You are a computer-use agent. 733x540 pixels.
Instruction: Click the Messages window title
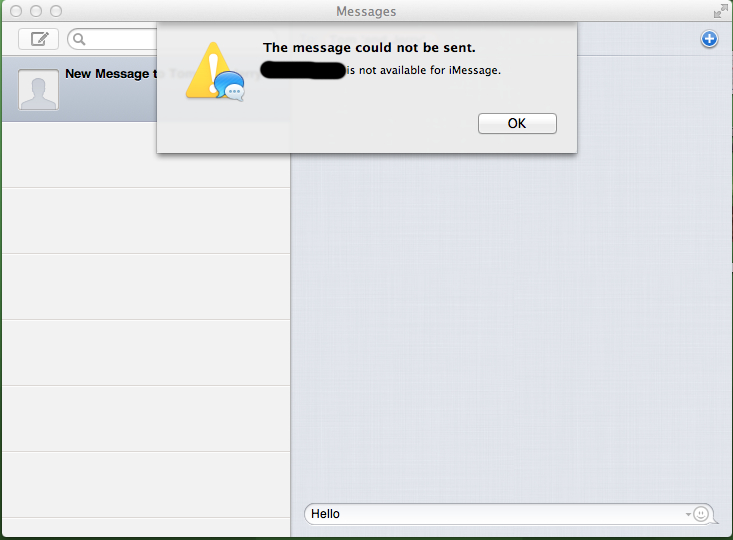tap(366, 11)
